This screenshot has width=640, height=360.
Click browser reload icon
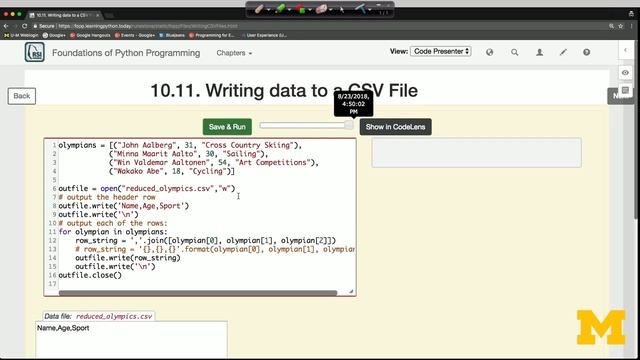pos(24,26)
